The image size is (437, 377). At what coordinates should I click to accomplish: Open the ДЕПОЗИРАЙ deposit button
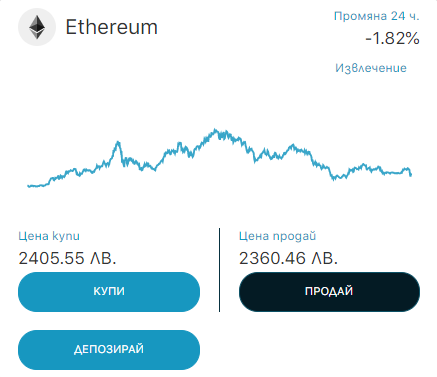(x=109, y=350)
